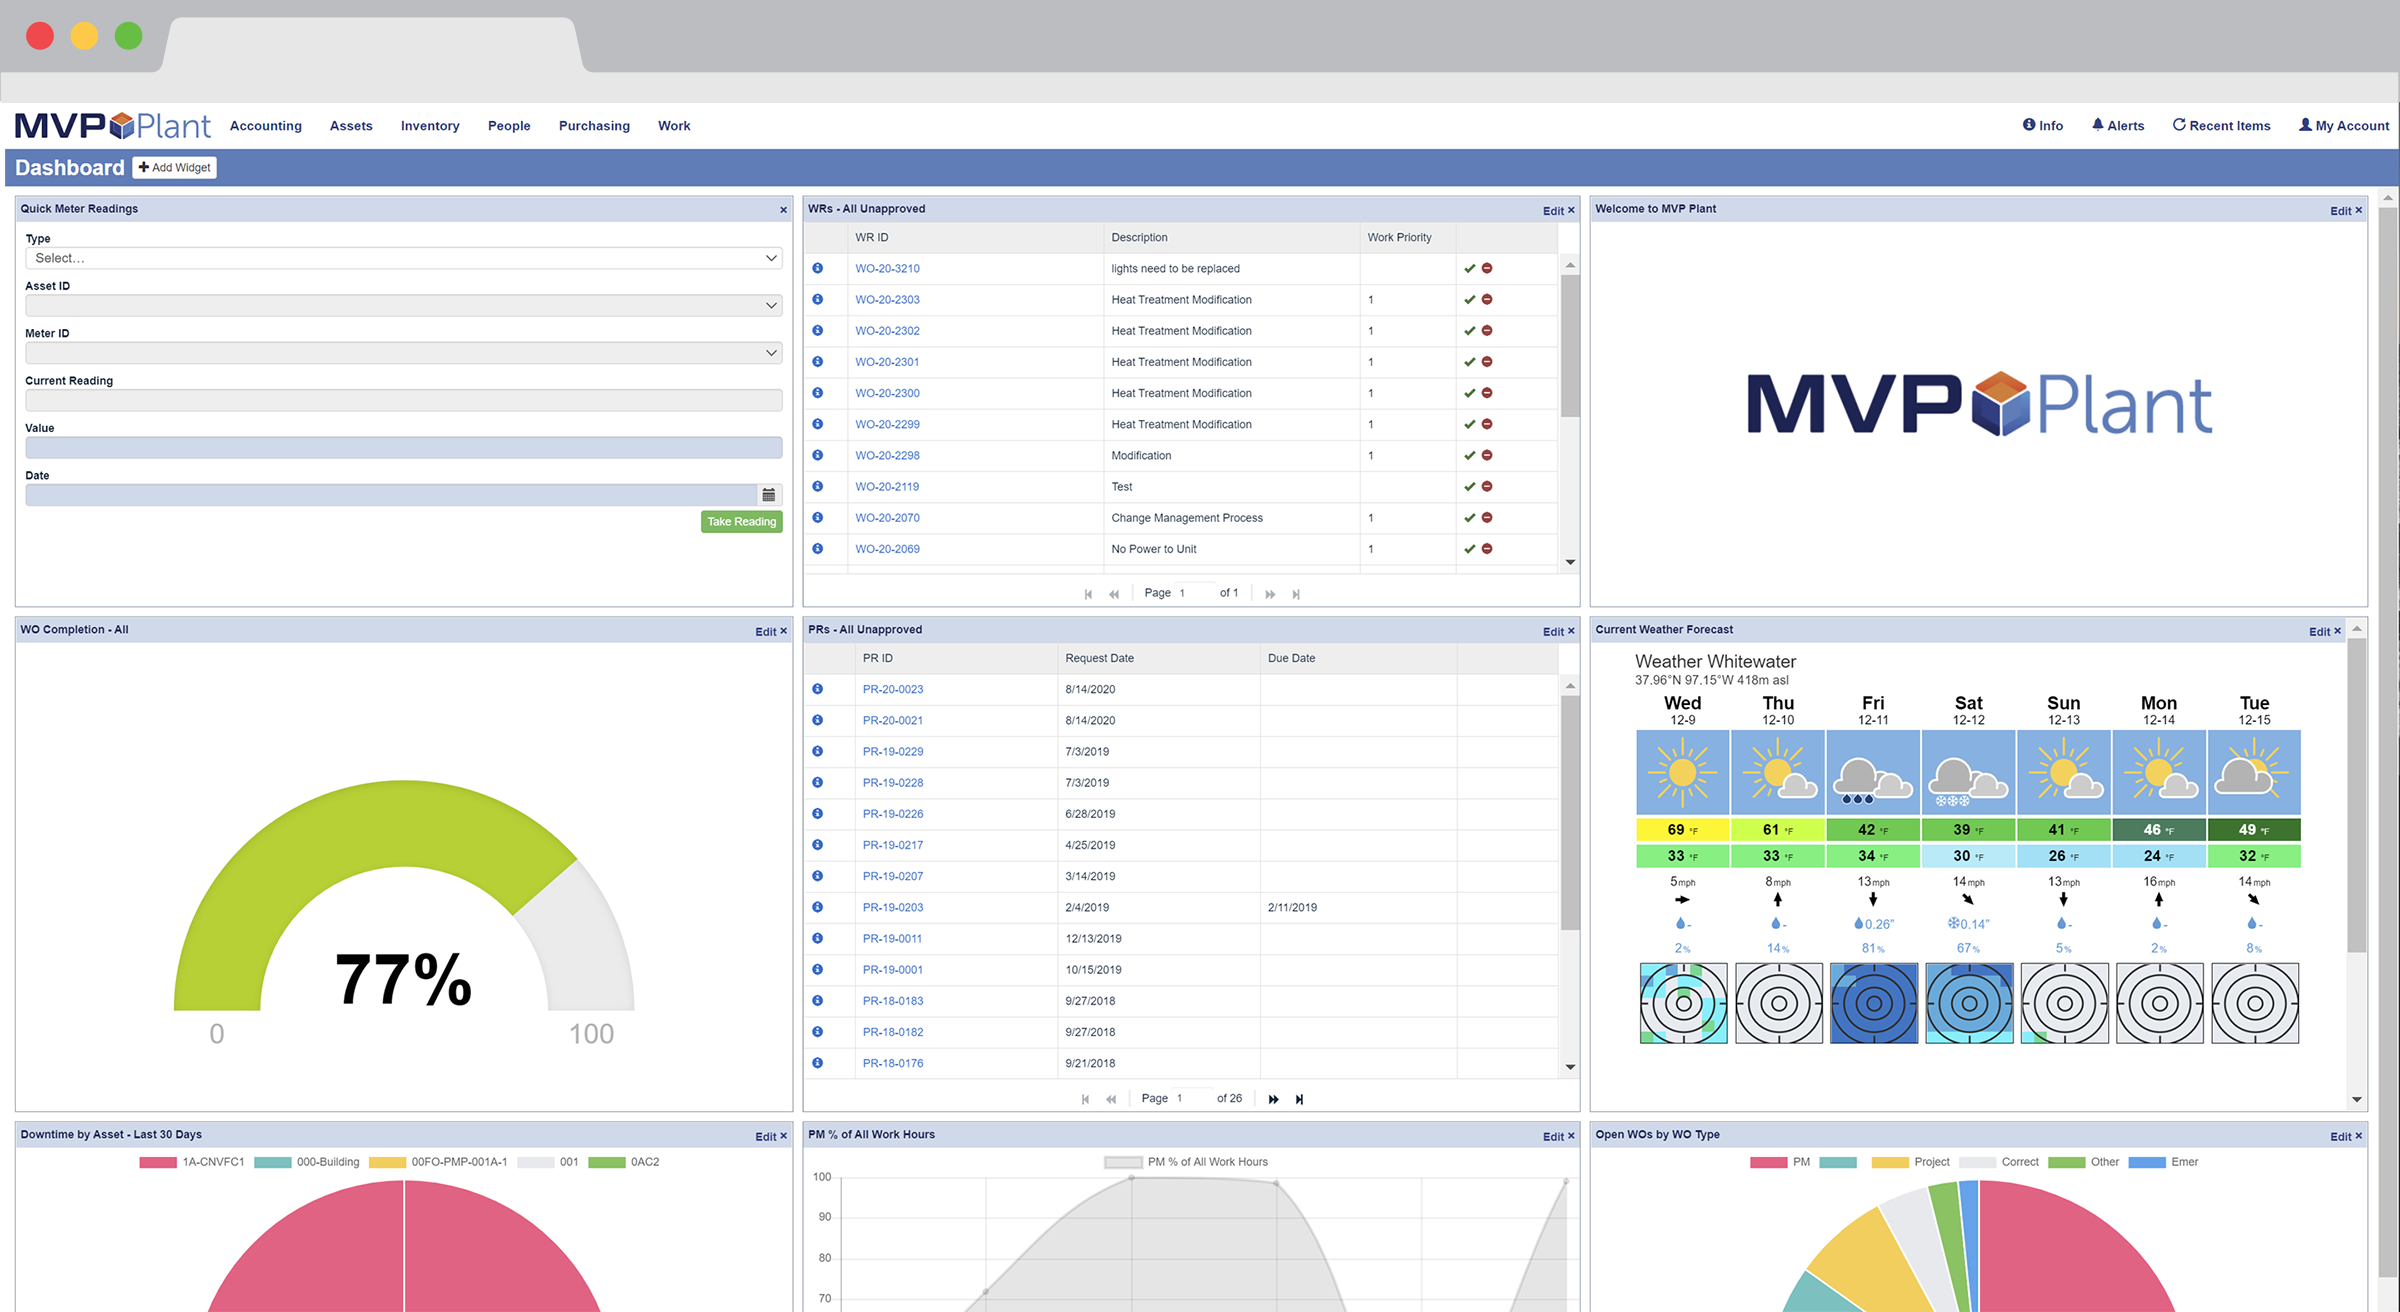Open the calendar picker for the Date field
Image resolution: width=2400 pixels, height=1312 pixels.
tap(769, 494)
